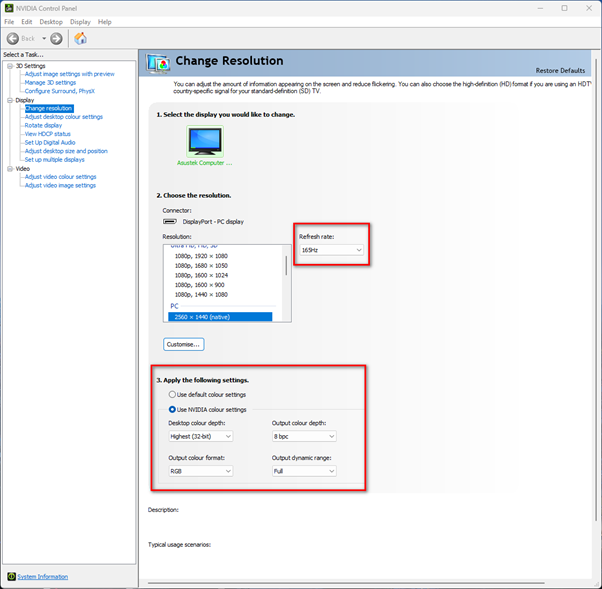Click the Home icon in the toolbar
The height and width of the screenshot is (589, 602).
(x=80, y=39)
